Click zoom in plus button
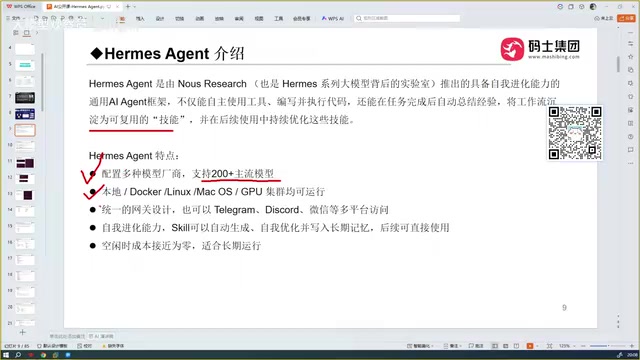The width and height of the screenshot is (640, 360). tap(632, 346)
